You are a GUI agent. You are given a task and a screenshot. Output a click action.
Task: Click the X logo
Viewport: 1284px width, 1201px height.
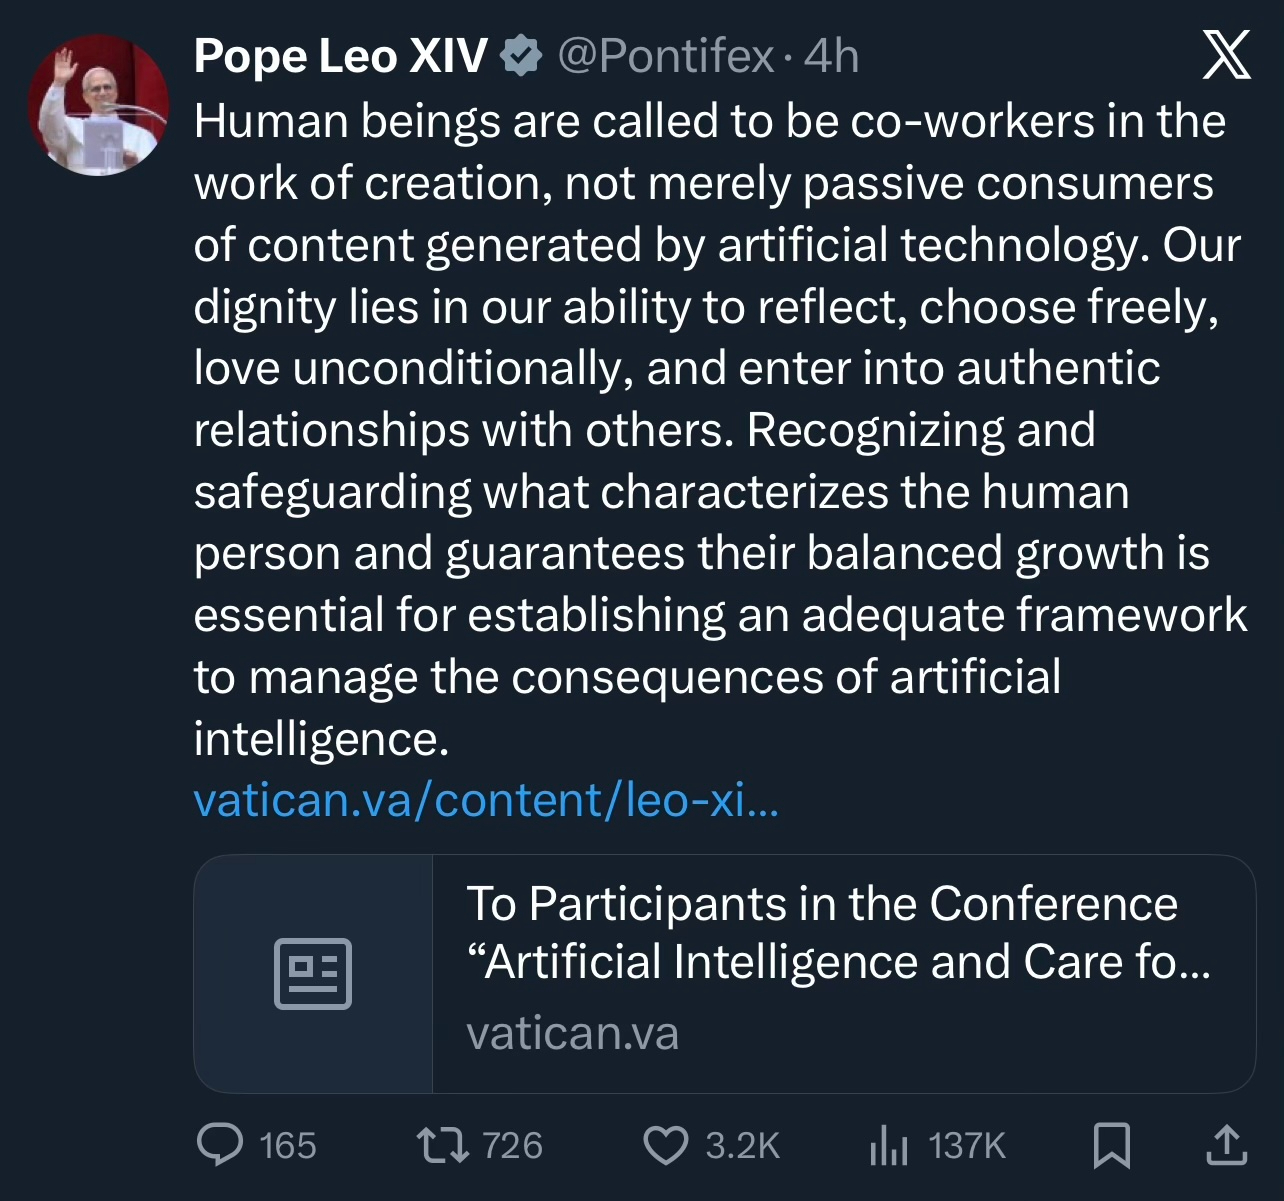1226,55
